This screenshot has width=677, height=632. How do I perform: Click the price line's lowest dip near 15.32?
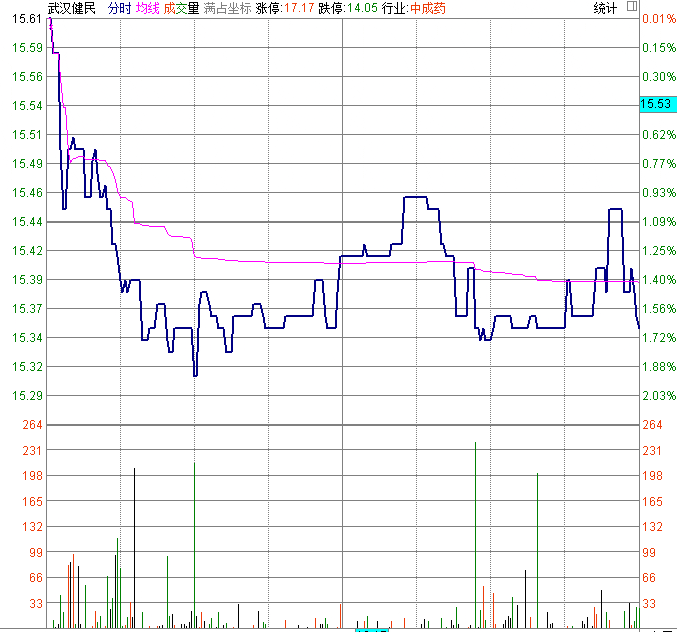[195, 375]
